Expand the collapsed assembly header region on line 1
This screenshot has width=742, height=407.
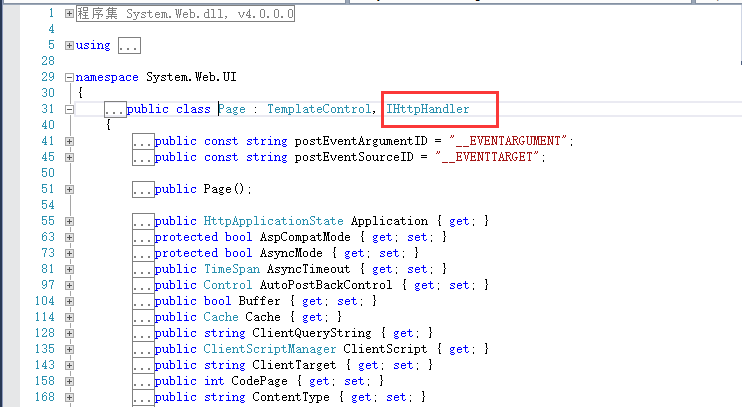[69, 14]
